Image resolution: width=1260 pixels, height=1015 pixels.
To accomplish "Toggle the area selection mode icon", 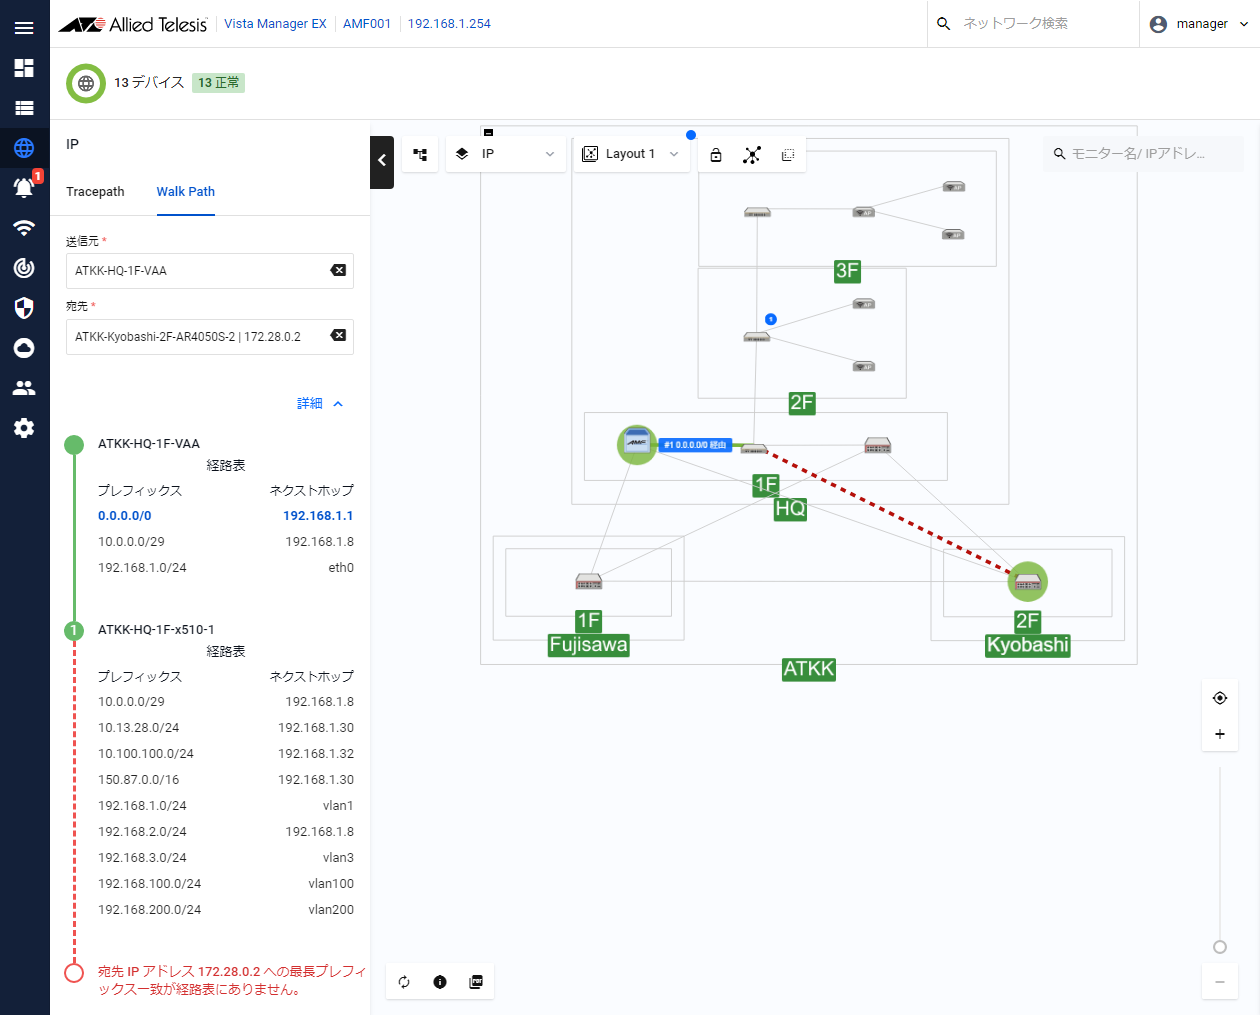I will pos(788,154).
